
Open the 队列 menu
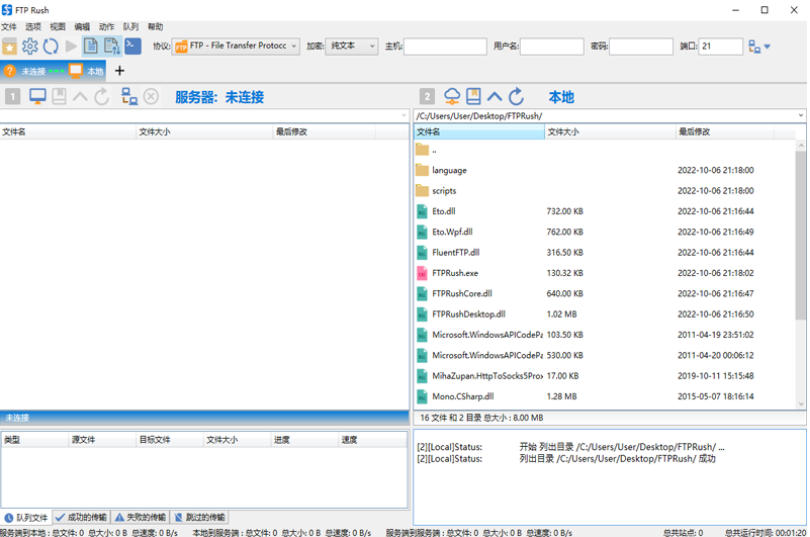click(131, 27)
